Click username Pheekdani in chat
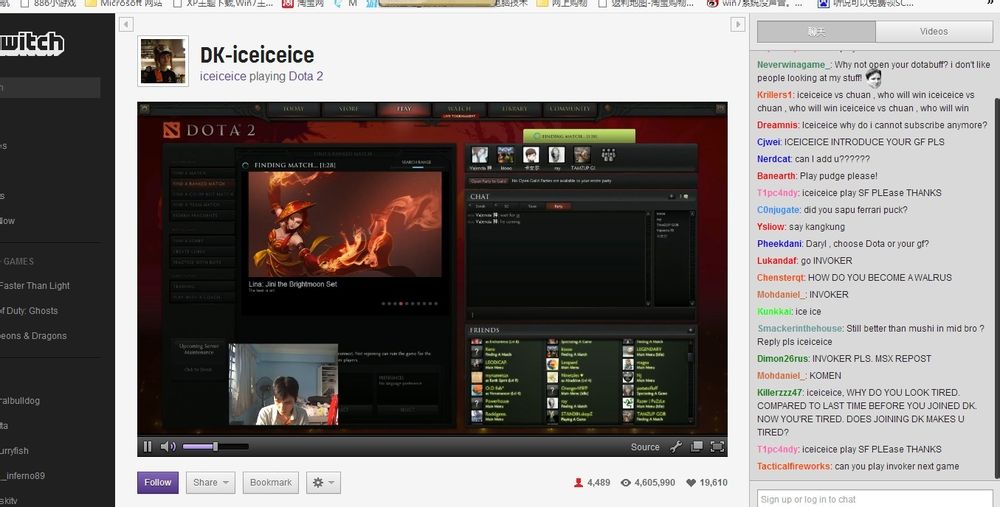This screenshot has width=1000, height=507. tap(779, 244)
